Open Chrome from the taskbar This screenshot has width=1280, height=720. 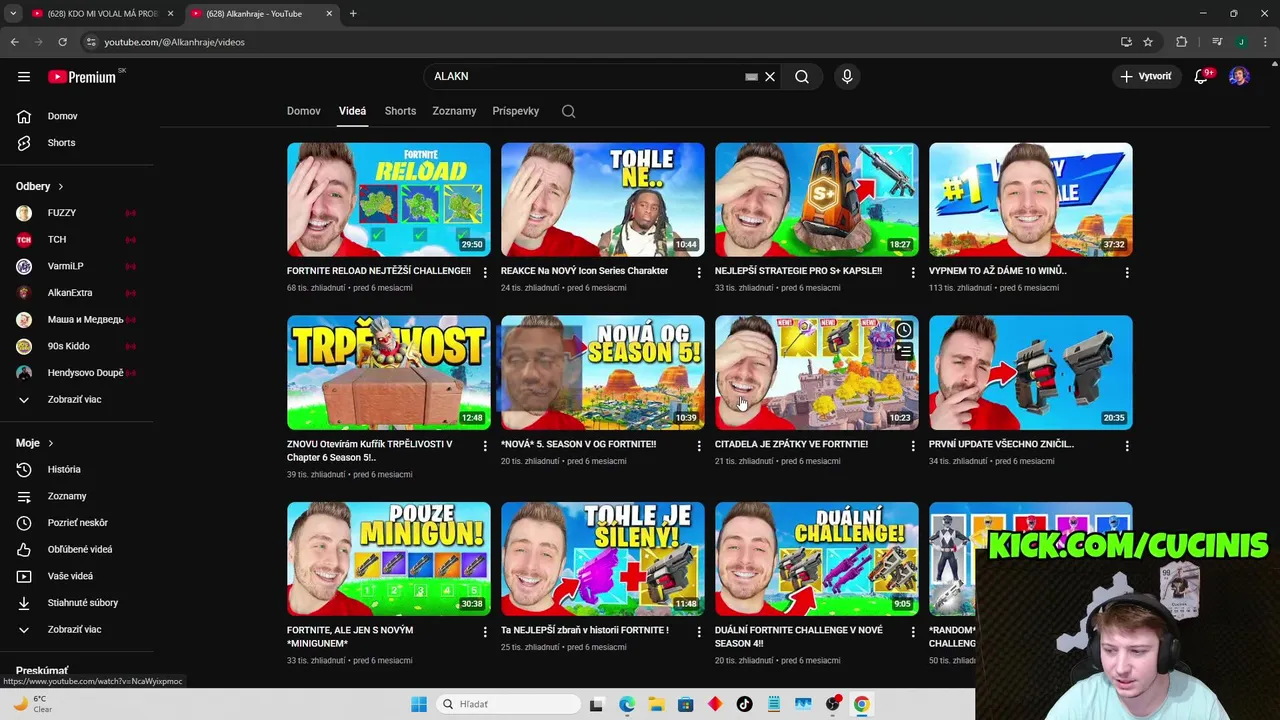[x=861, y=704]
